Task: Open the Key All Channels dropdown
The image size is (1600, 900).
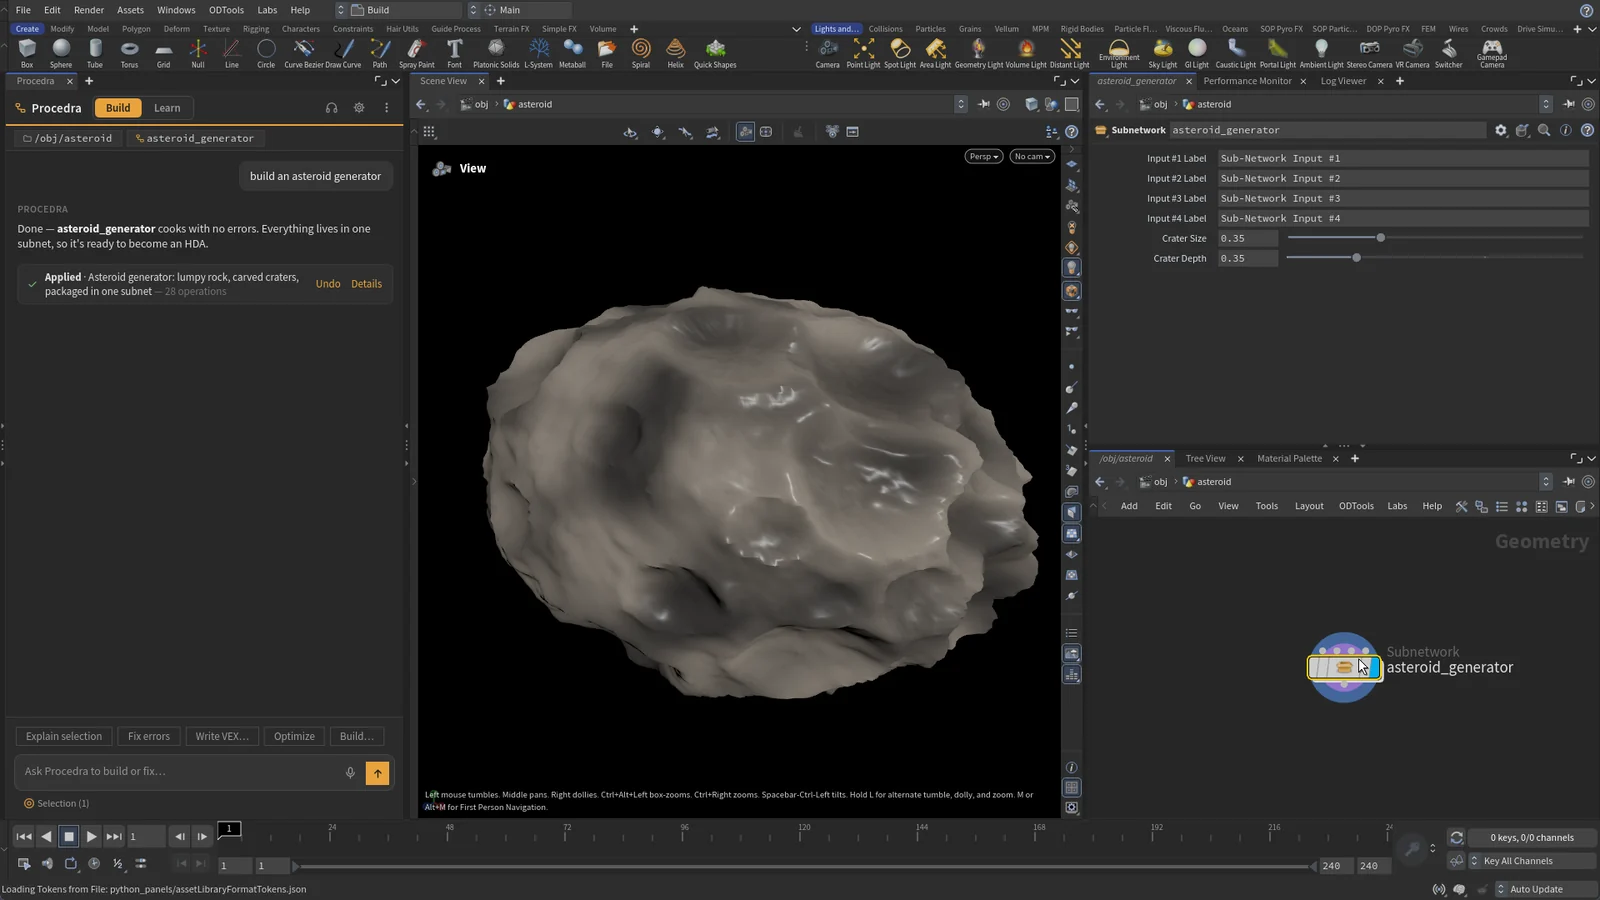Action: 1531,861
